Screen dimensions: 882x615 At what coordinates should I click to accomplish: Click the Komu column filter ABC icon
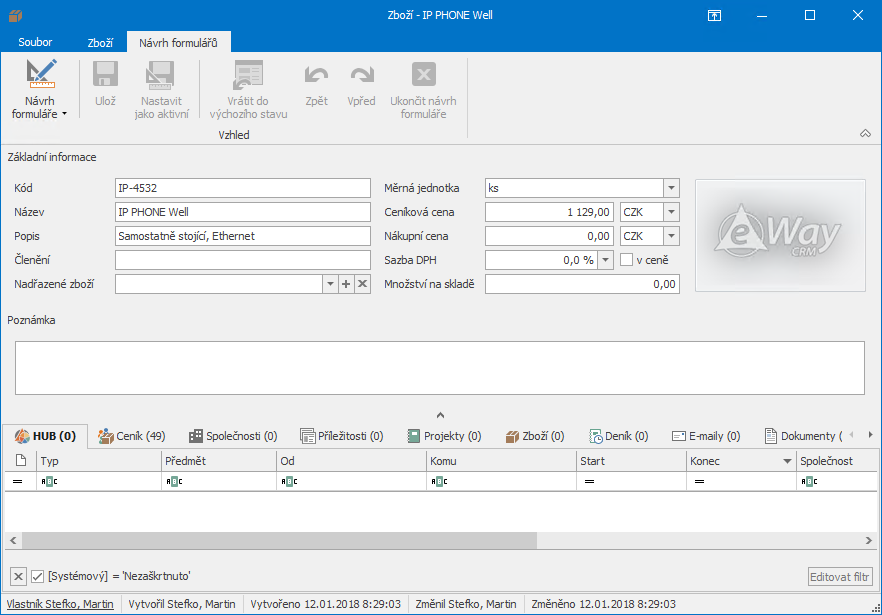439,482
